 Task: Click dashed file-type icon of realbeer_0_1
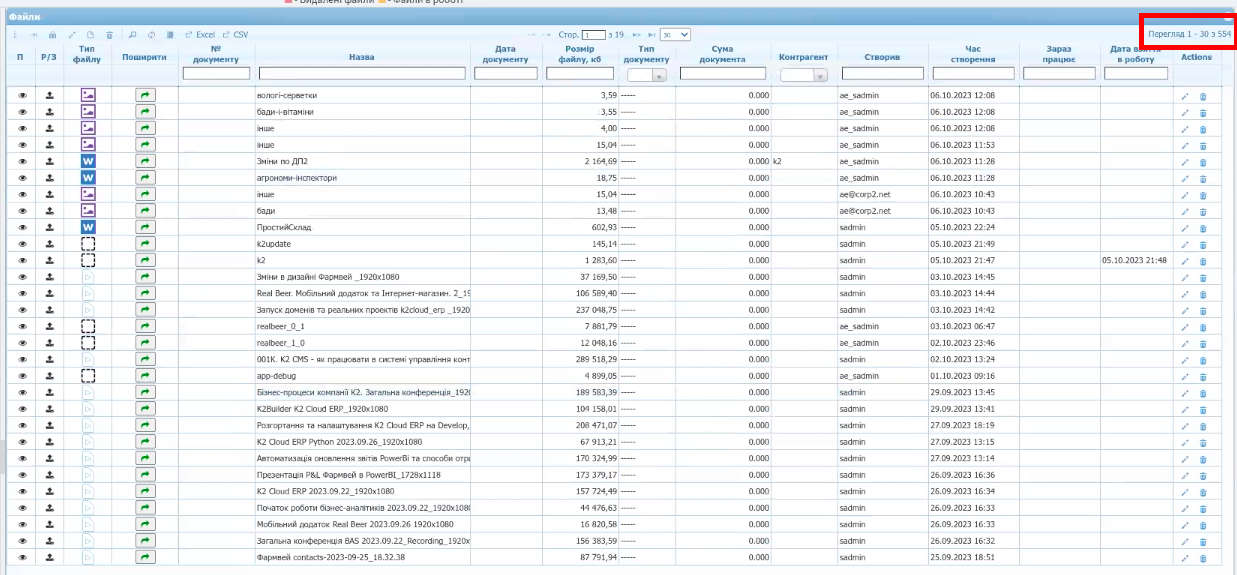[88, 326]
